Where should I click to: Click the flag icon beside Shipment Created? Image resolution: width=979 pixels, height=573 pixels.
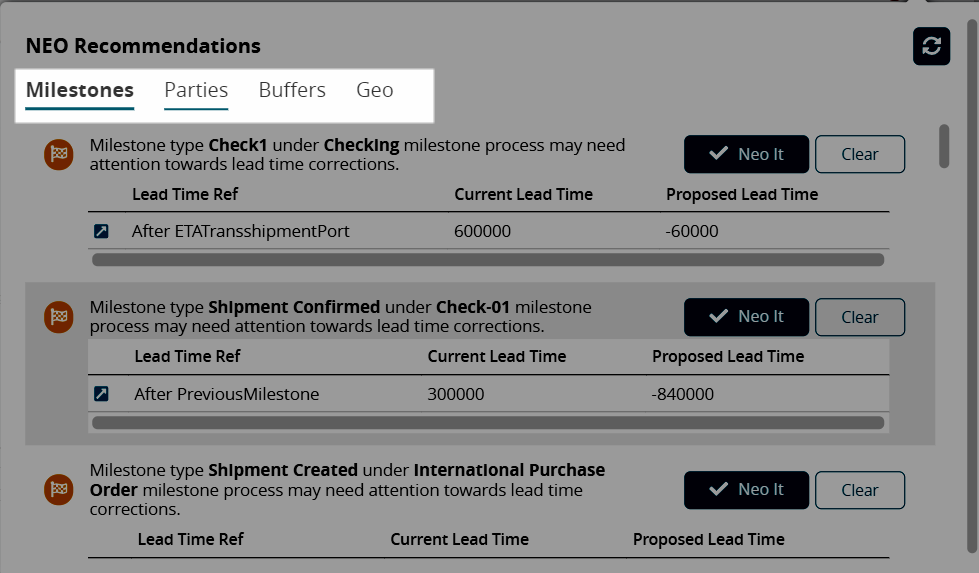[59, 489]
